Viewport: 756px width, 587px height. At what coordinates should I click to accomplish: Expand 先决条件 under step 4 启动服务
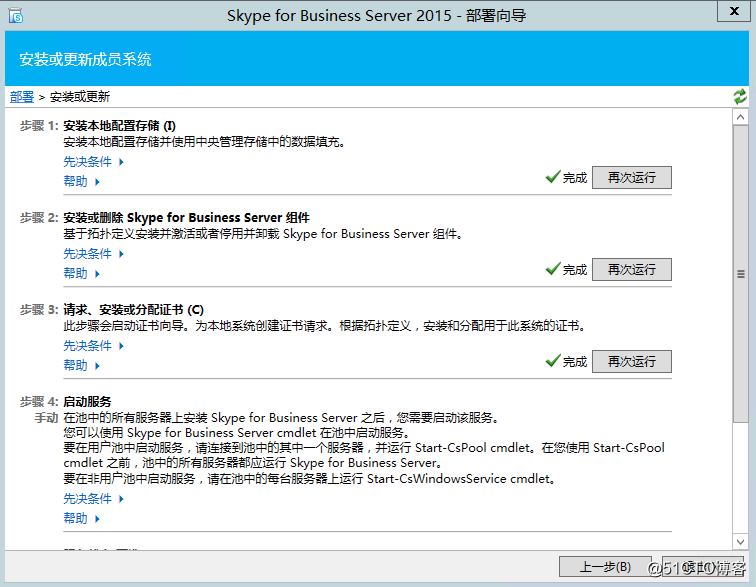click(x=94, y=499)
